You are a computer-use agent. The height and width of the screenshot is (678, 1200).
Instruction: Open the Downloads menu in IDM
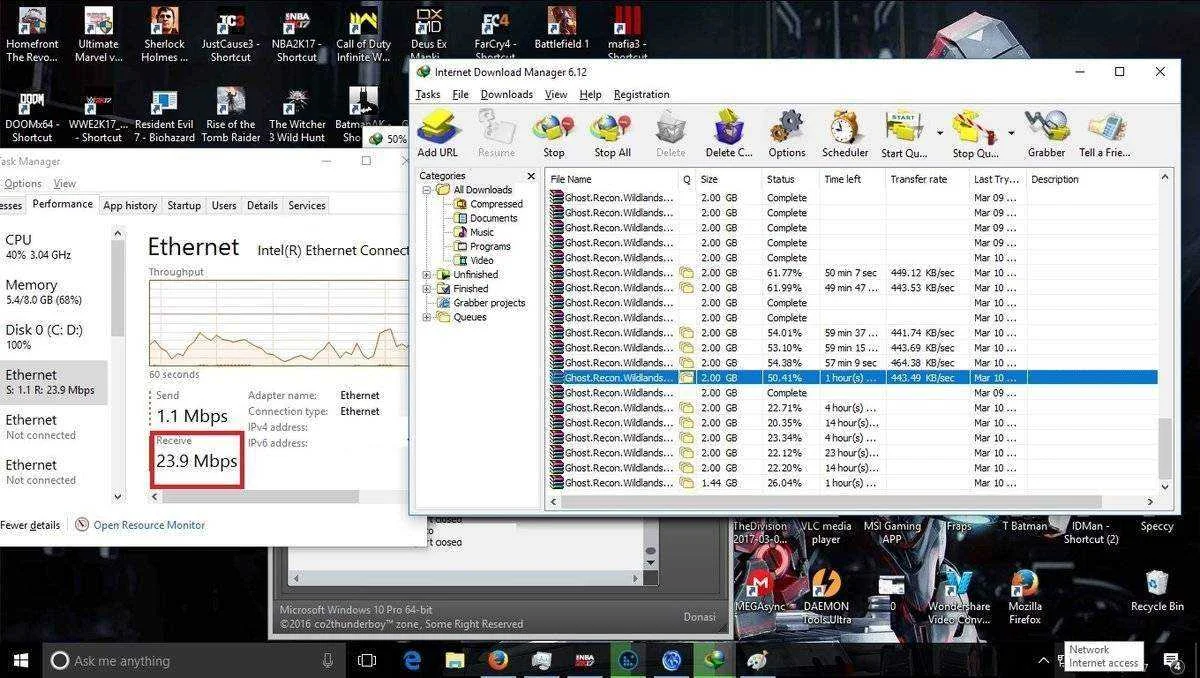coord(507,94)
